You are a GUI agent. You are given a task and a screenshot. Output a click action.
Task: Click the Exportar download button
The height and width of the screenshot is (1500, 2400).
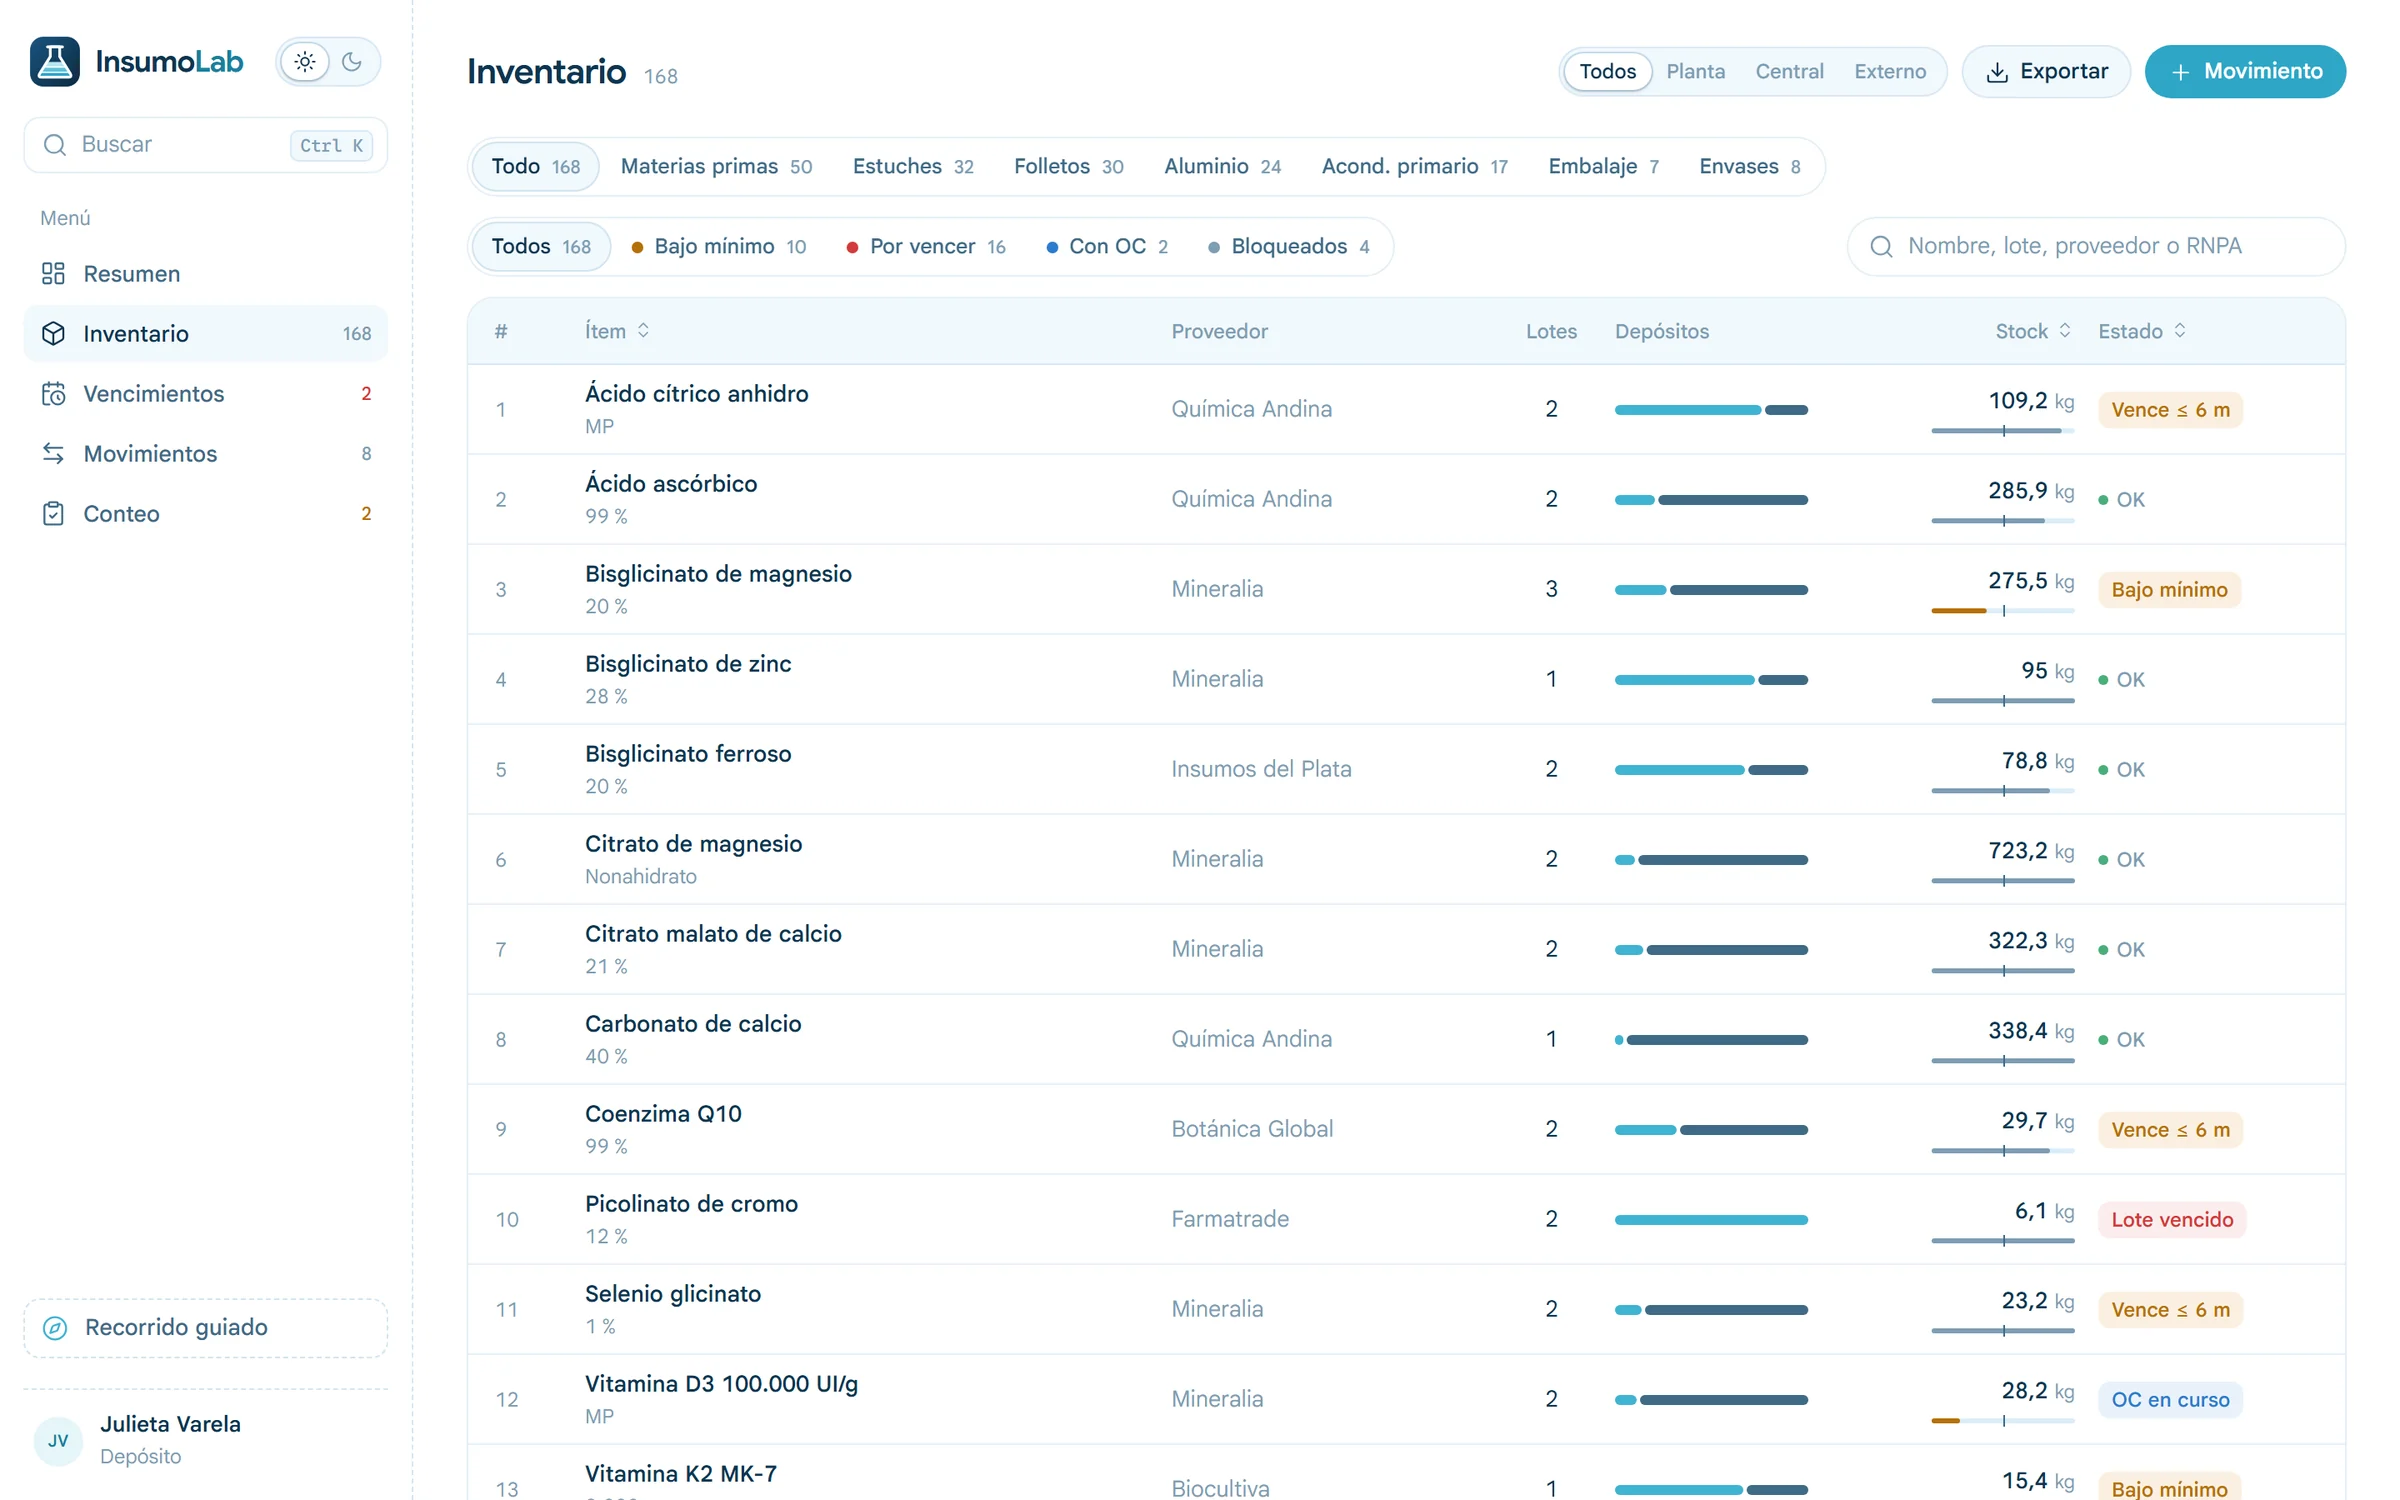click(2046, 71)
